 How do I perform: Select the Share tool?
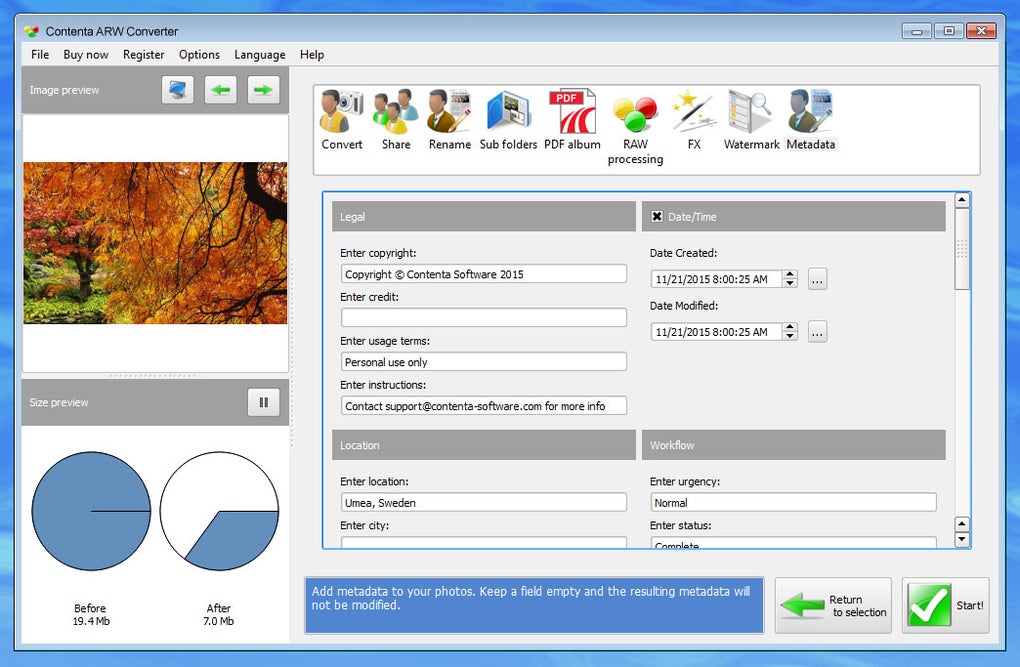tap(395, 118)
